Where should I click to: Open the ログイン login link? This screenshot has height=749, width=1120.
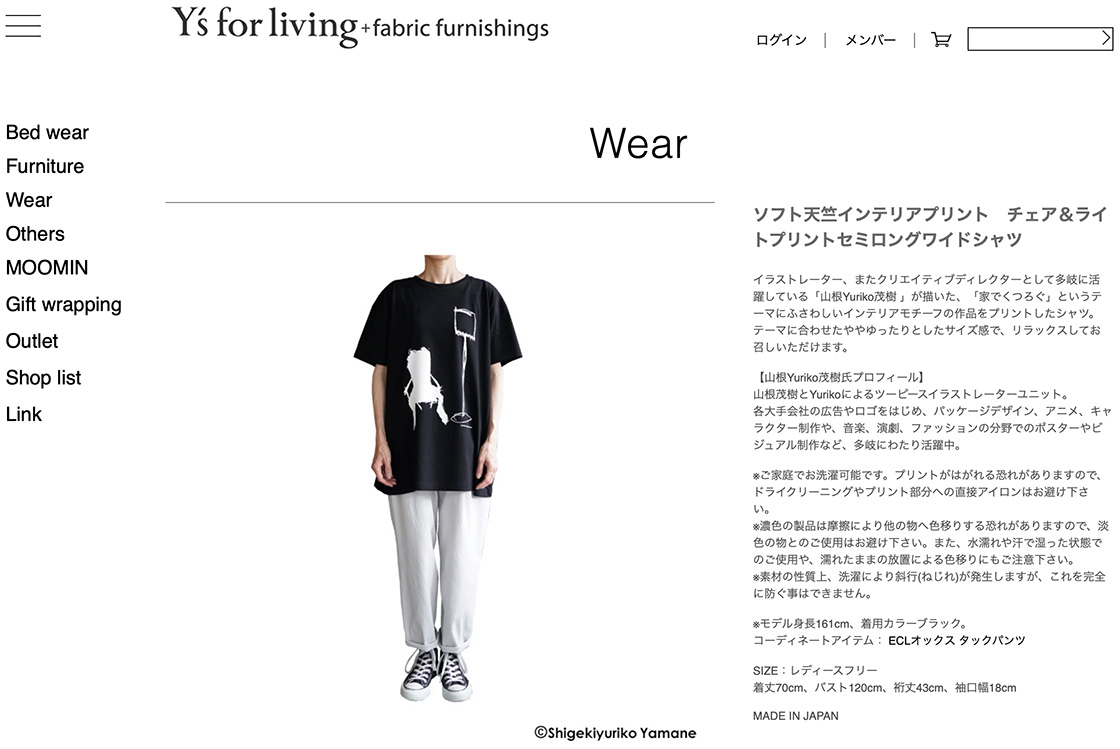coord(781,40)
